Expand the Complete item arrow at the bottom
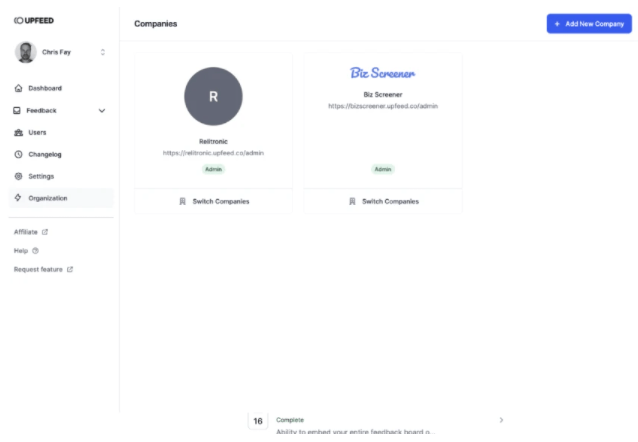This screenshot has height=442, width=638. (x=501, y=420)
